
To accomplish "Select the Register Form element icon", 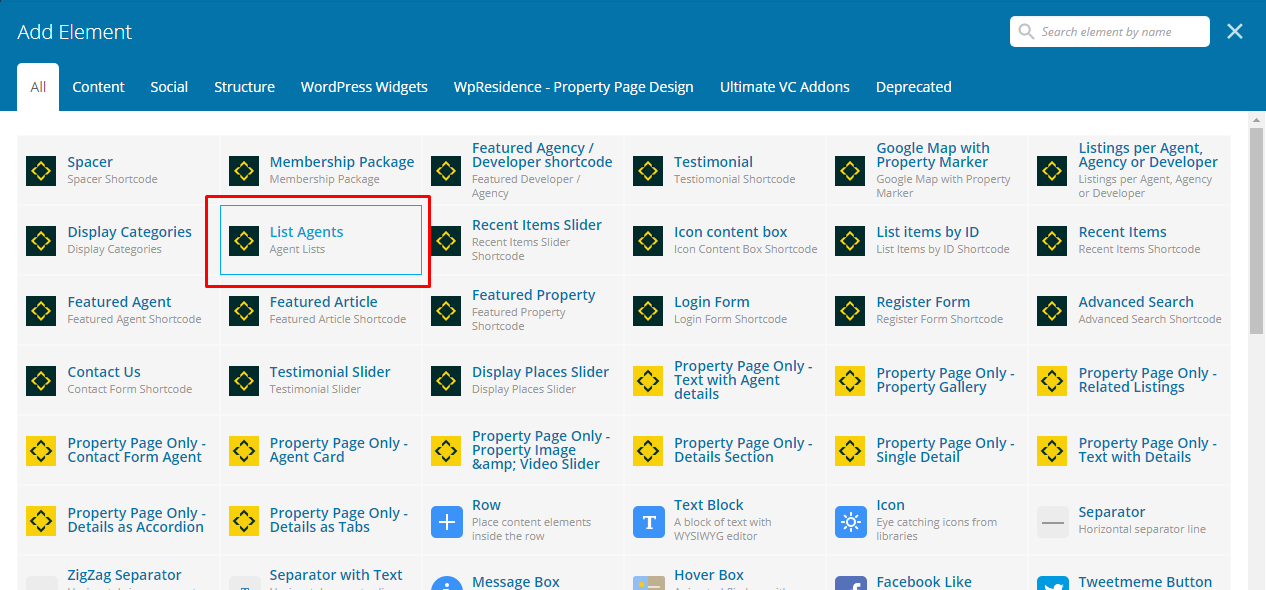I will point(850,311).
